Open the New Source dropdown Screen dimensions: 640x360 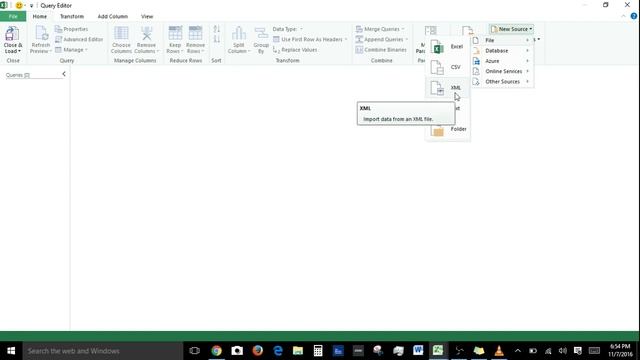tap(511, 29)
